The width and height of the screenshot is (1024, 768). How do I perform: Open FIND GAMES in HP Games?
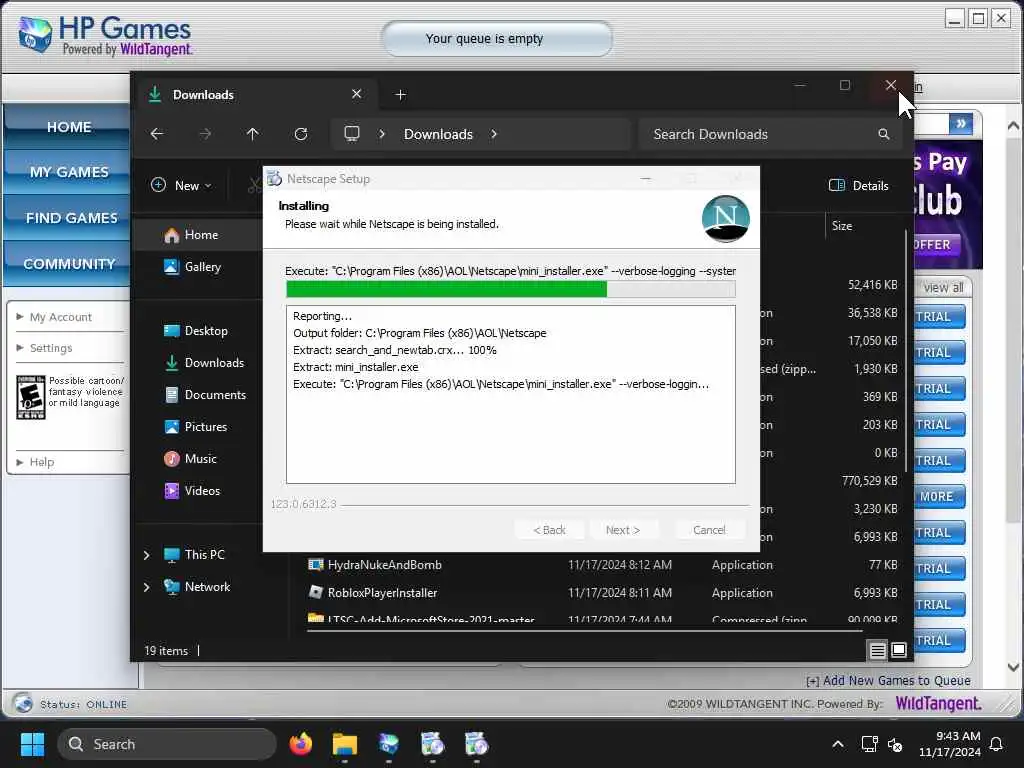(69, 218)
